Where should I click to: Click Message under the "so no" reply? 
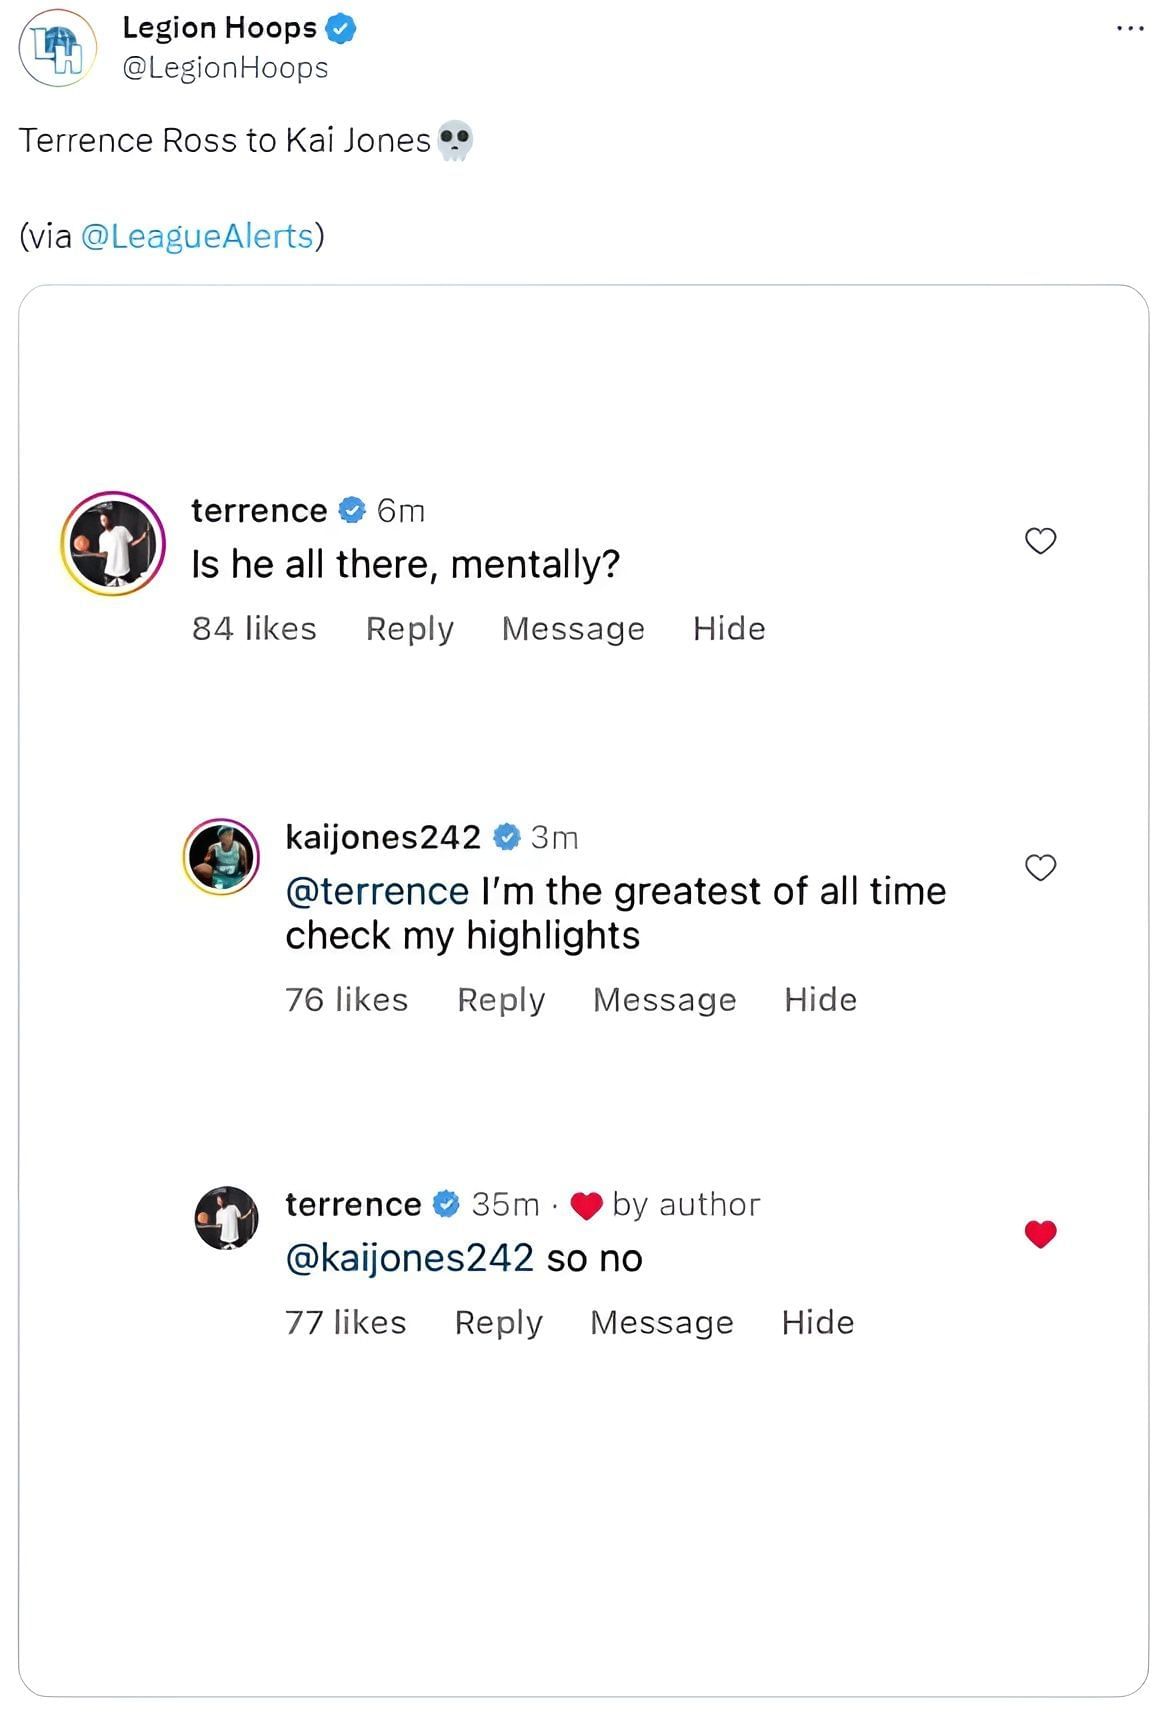click(661, 1323)
